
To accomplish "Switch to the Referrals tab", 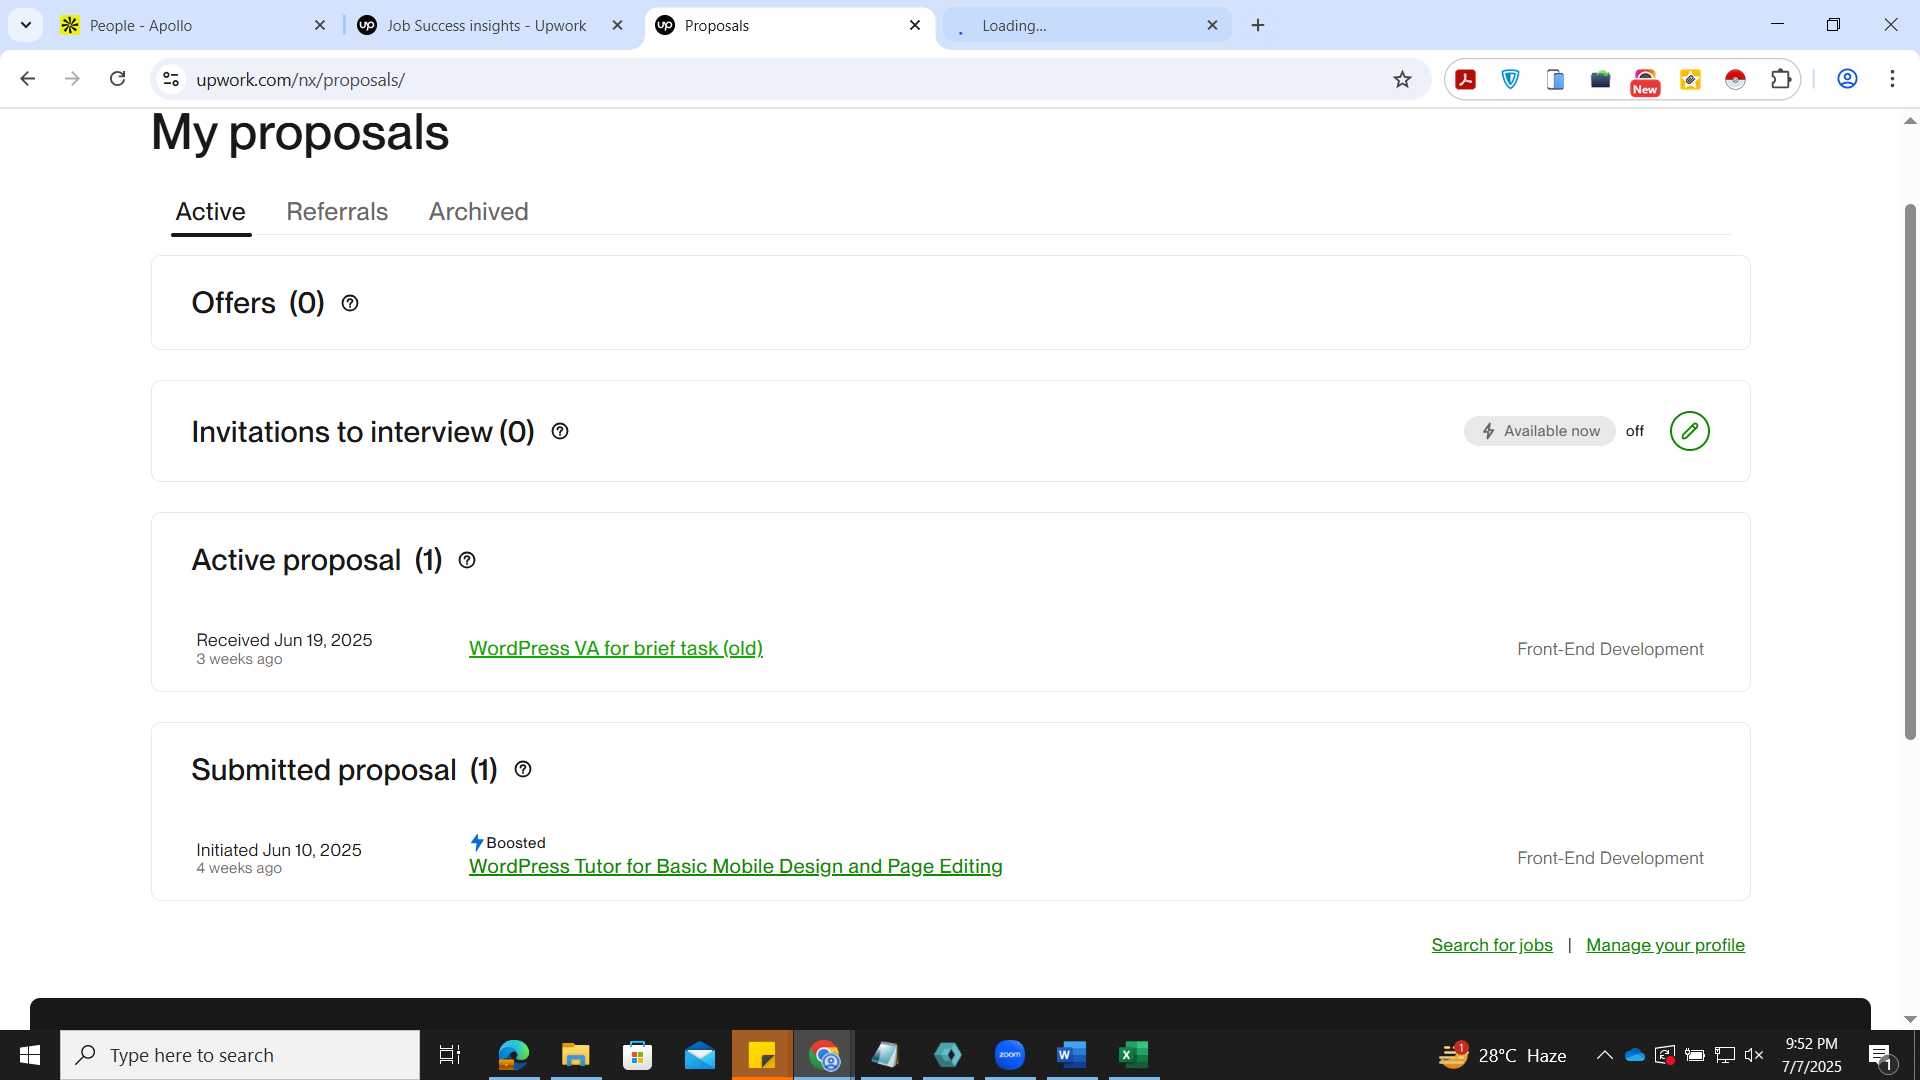I will pos(337,212).
